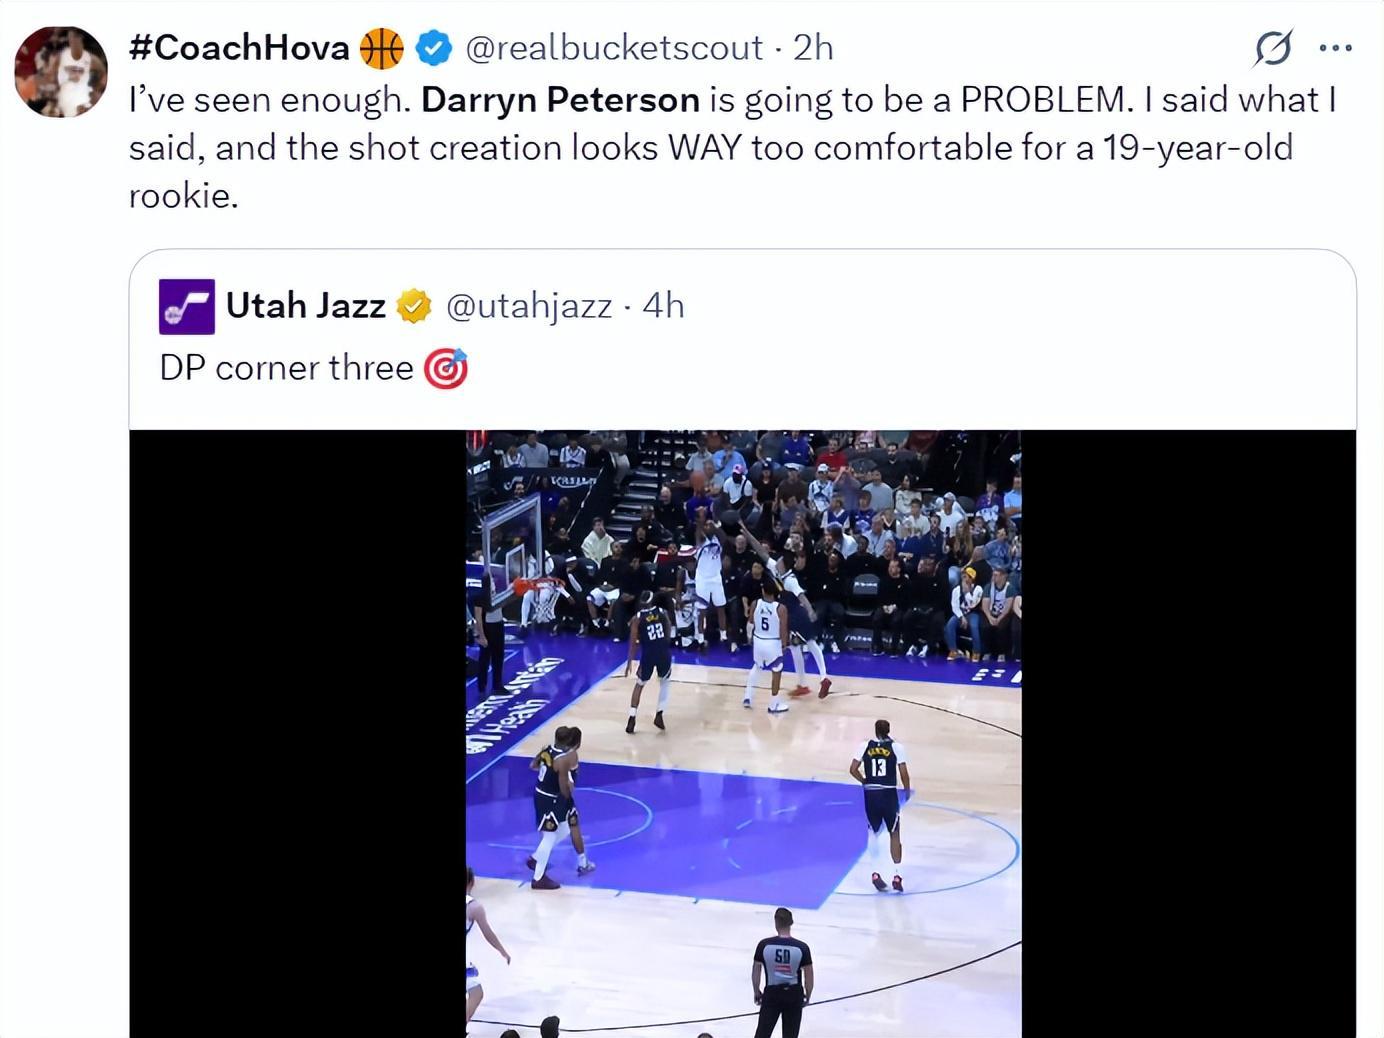Click the #CoachHova display name
This screenshot has height=1038, width=1384.
click(x=239, y=47)
